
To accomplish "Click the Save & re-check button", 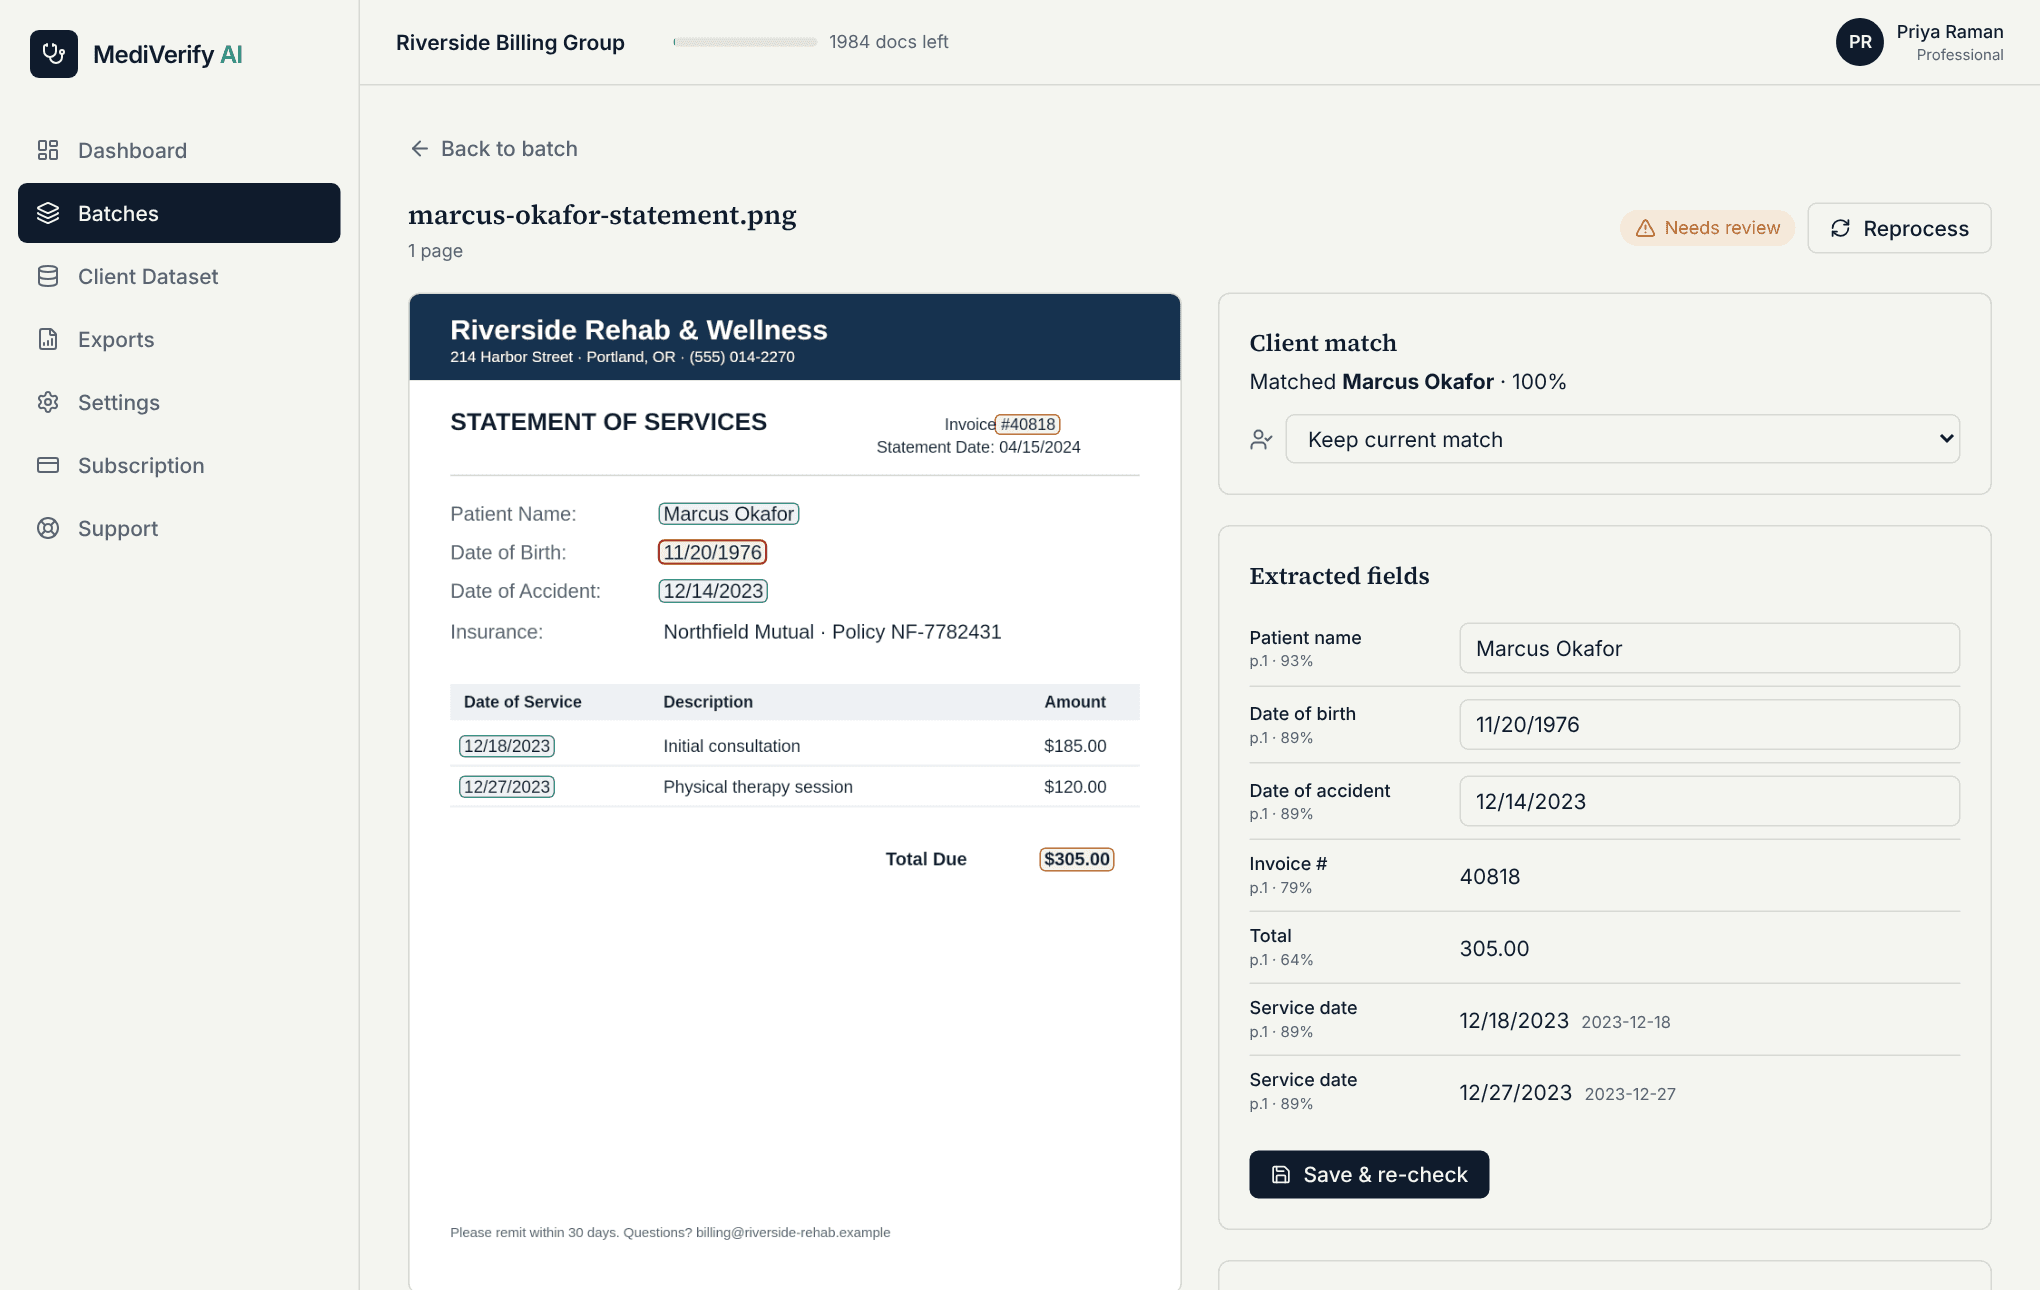I will pos(1369,1174).
